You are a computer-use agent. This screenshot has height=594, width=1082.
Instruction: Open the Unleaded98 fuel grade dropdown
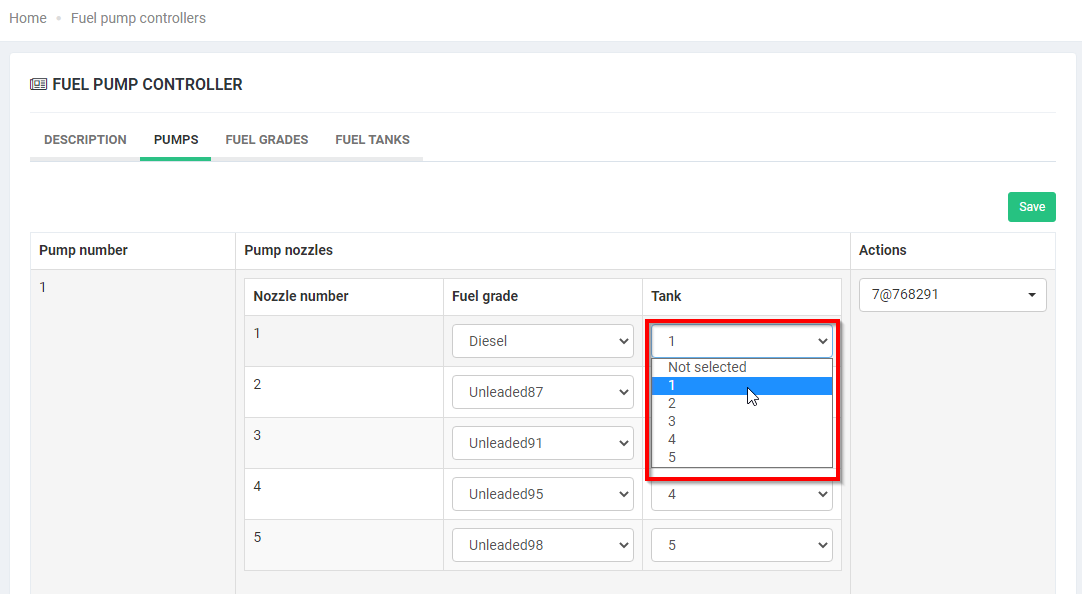click(542, 545)
